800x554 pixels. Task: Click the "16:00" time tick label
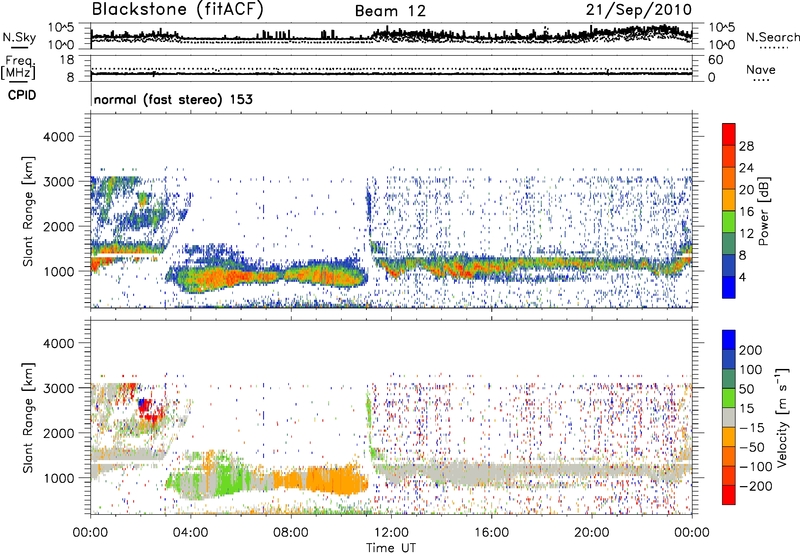coord(491,533)
